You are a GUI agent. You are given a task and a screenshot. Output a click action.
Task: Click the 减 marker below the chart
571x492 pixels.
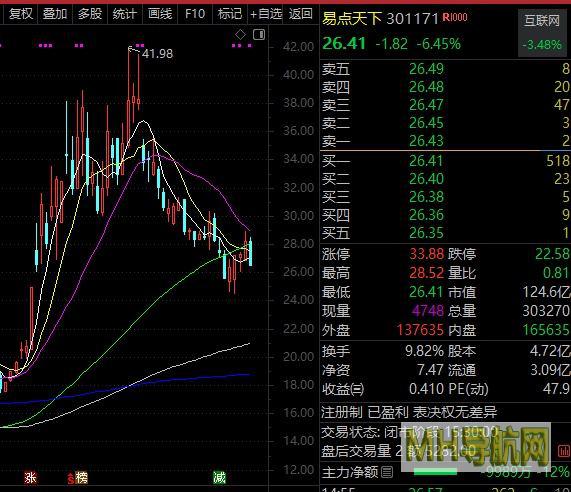point(219,477)
